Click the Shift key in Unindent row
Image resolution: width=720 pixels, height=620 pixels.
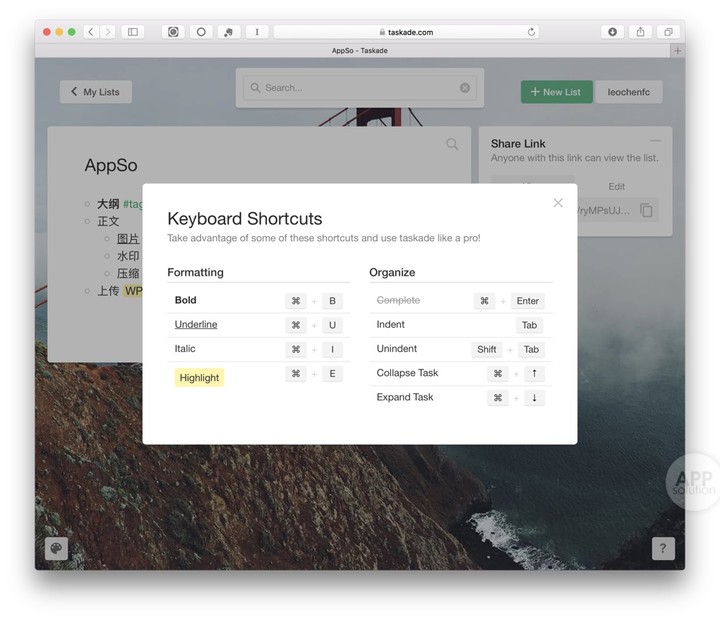point(486,349)
